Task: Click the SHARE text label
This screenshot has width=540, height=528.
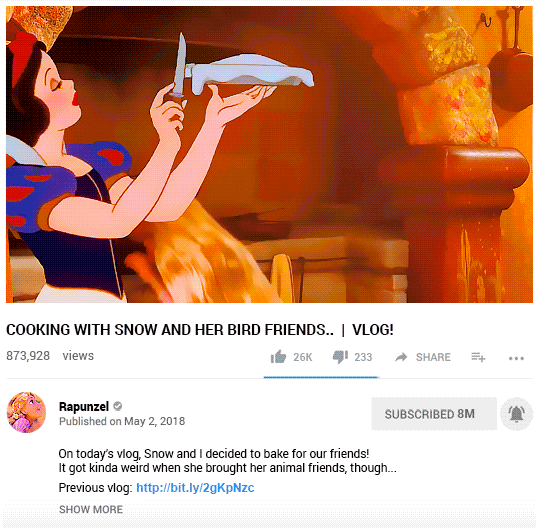Action: point(433,357)
